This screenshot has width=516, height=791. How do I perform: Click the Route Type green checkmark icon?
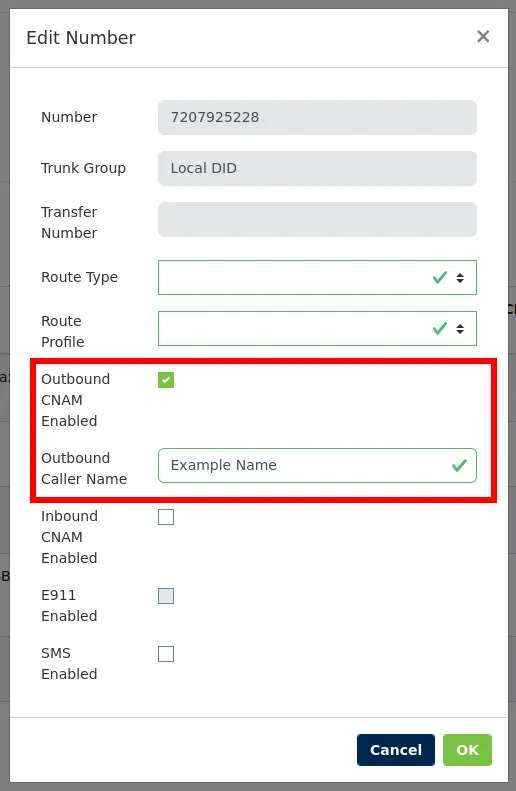[440, 277]
